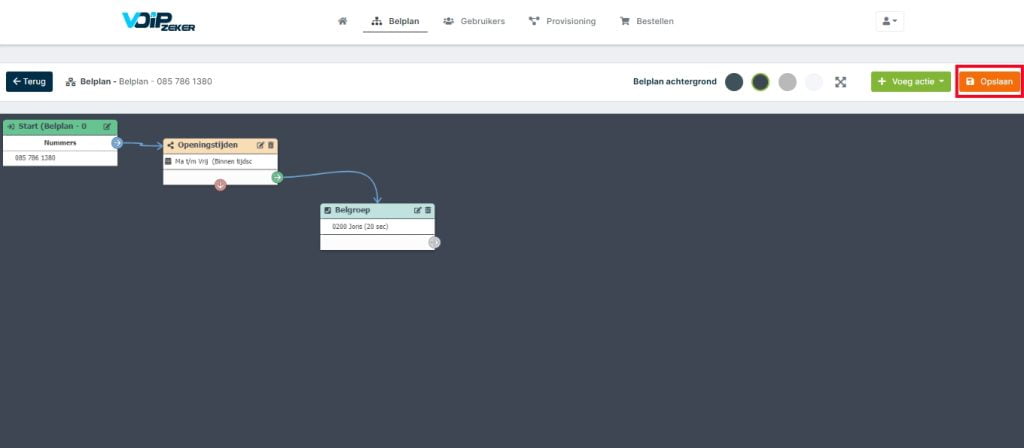
Task: Toggle fullscreen view of the belplan
Action: (840, 82)
